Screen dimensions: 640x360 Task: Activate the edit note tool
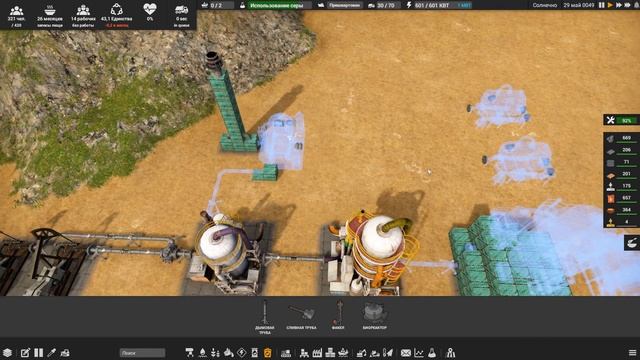(x=25, y=353)
